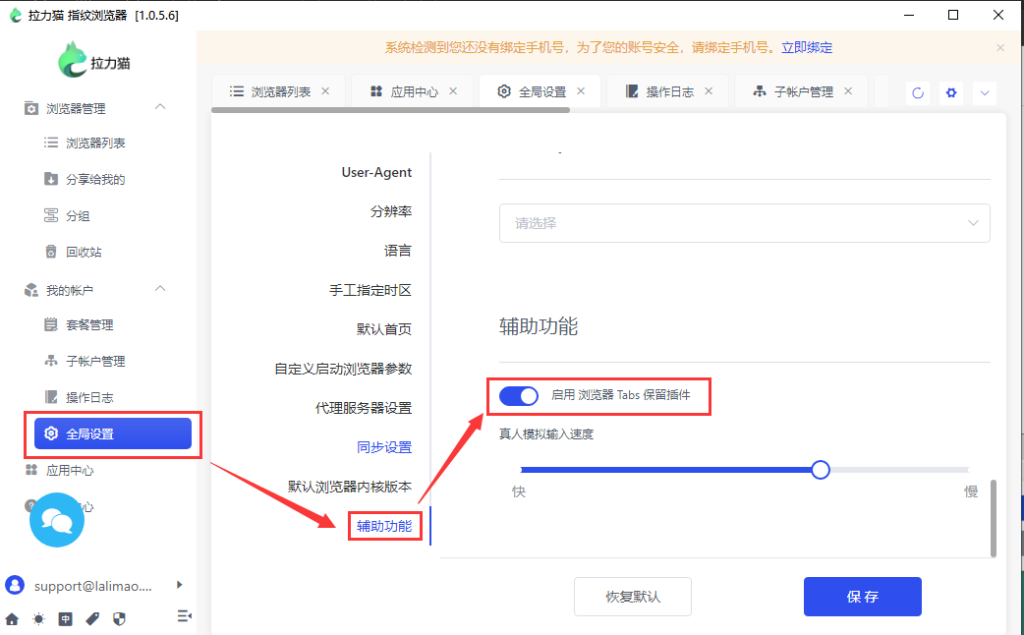Toggle the 启用浏览器 Tabs 保留插件 switch
1024x635 pixels.
519,395
